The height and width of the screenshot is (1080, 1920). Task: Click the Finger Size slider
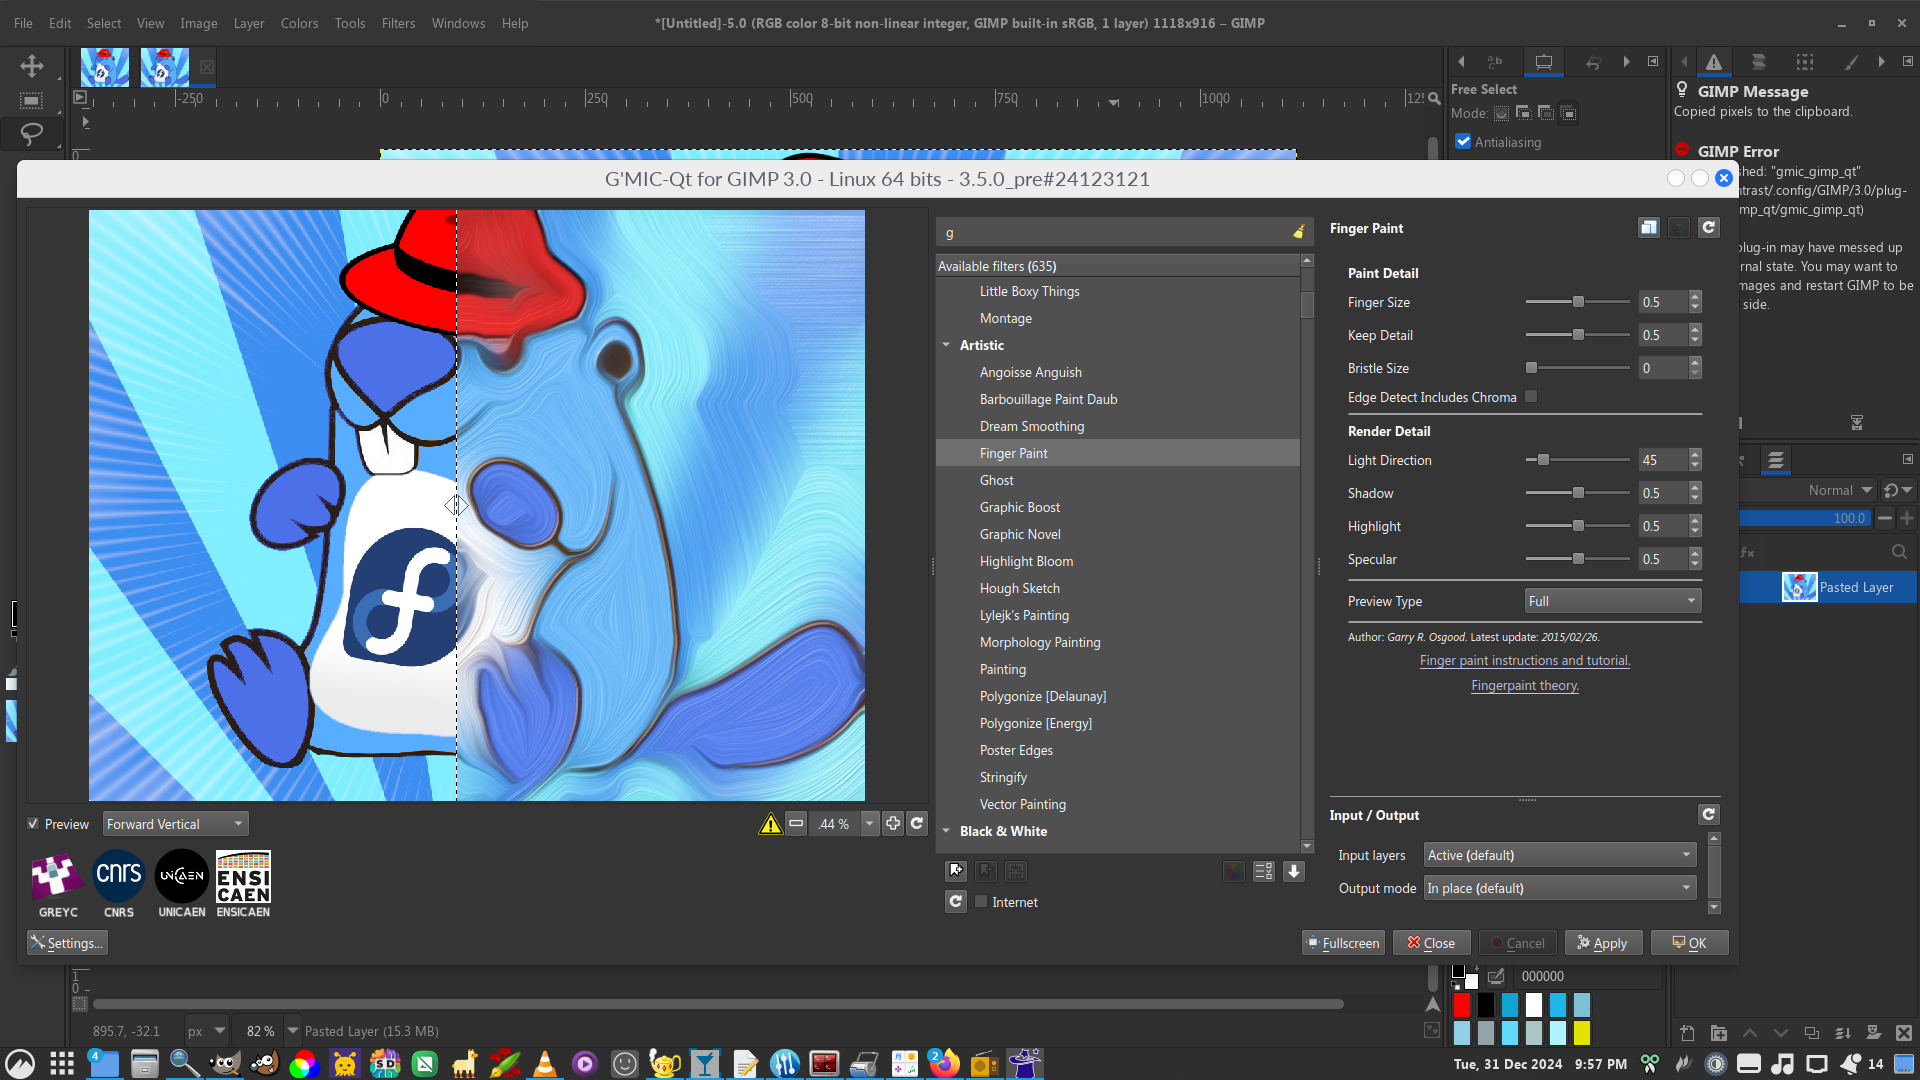(1578, 302)
